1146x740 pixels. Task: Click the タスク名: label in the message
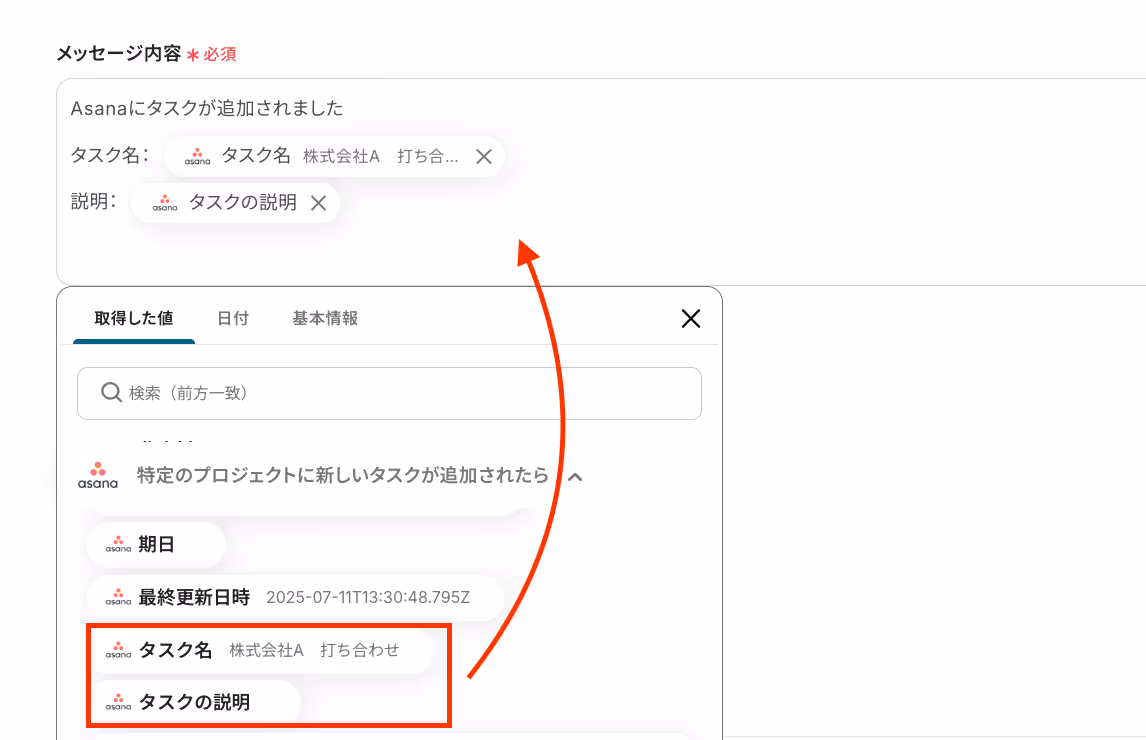110,155
